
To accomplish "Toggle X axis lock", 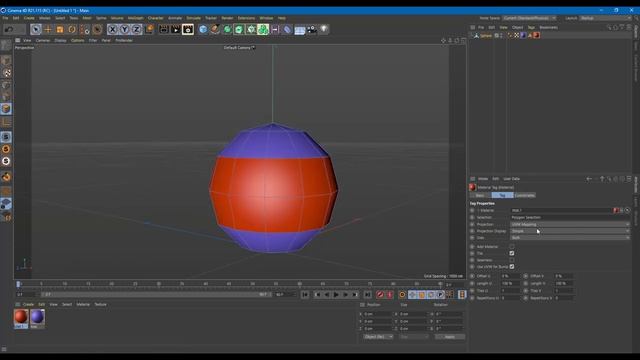I will [x=112, y=29].
